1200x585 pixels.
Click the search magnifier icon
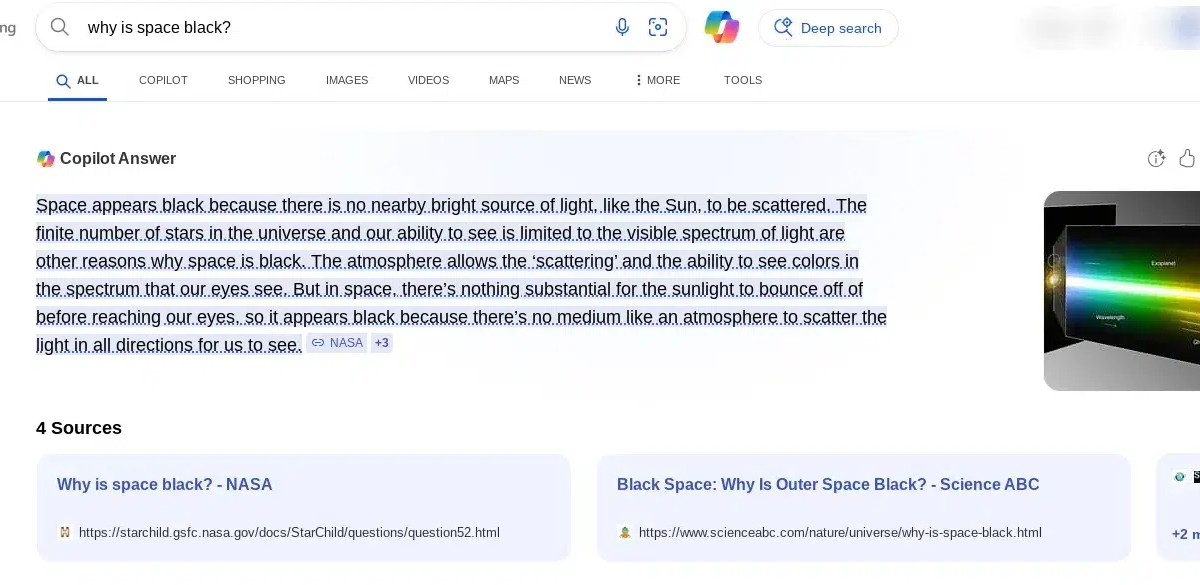click(x=60, y=28)
